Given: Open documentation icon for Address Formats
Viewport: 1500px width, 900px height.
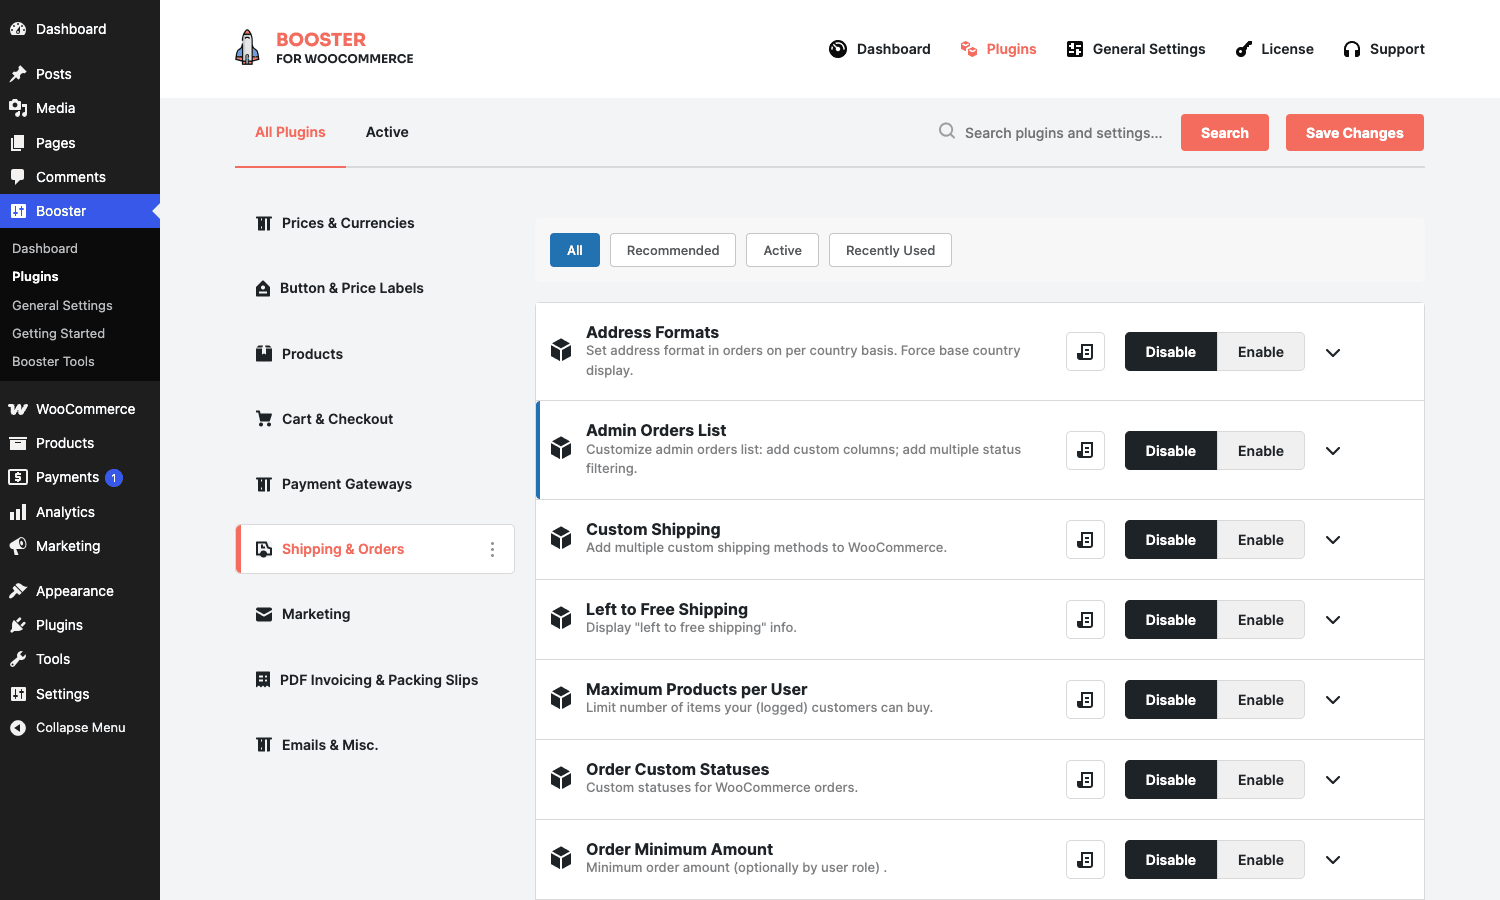Looking at the screenshot, I should [1085, 352].
